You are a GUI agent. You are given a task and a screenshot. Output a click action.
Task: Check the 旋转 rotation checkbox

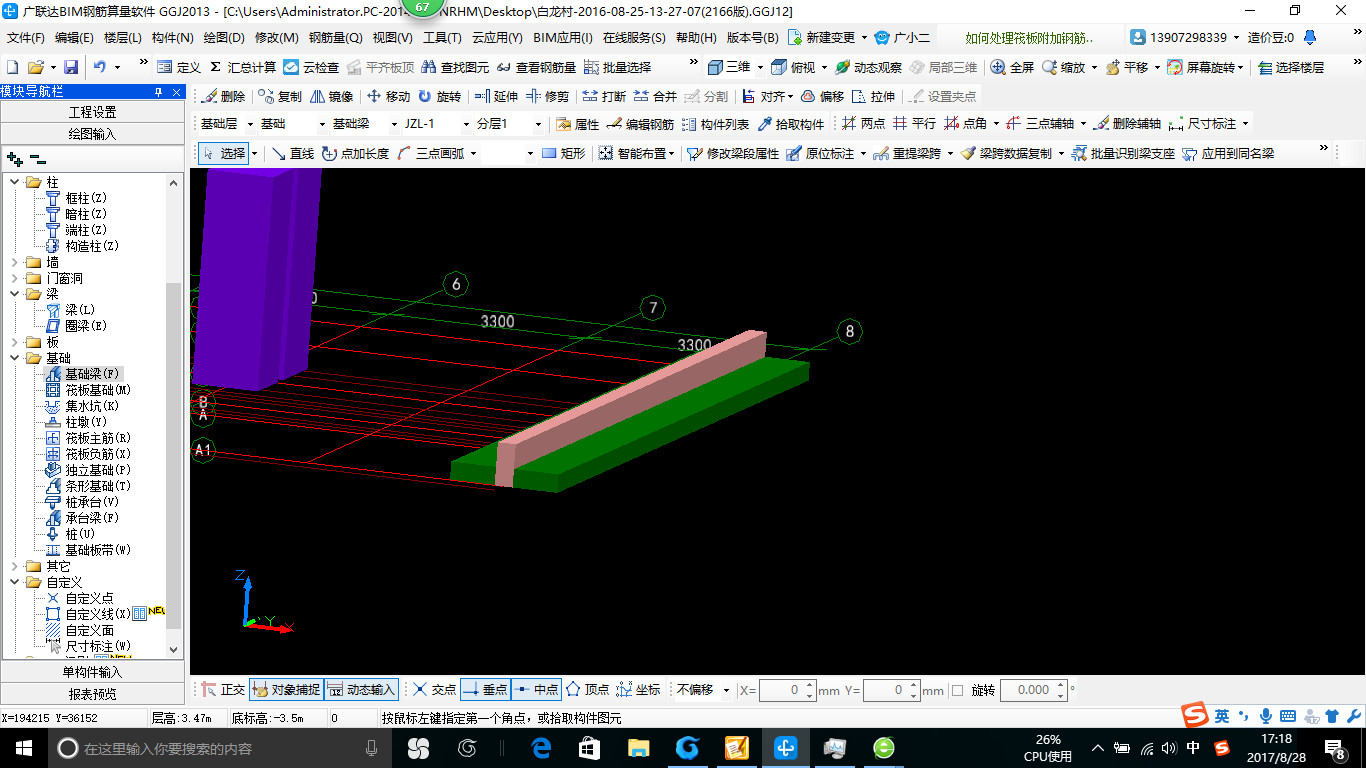(958, 690)
